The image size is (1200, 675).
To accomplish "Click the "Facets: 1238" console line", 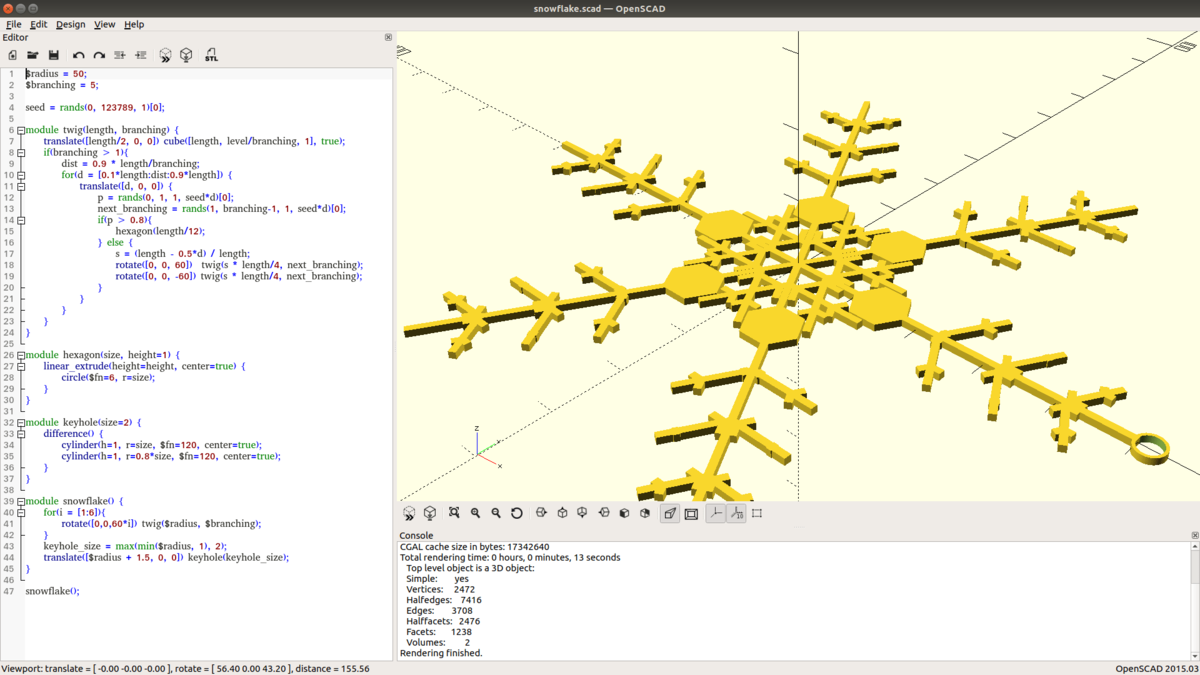I will (439, 632).
